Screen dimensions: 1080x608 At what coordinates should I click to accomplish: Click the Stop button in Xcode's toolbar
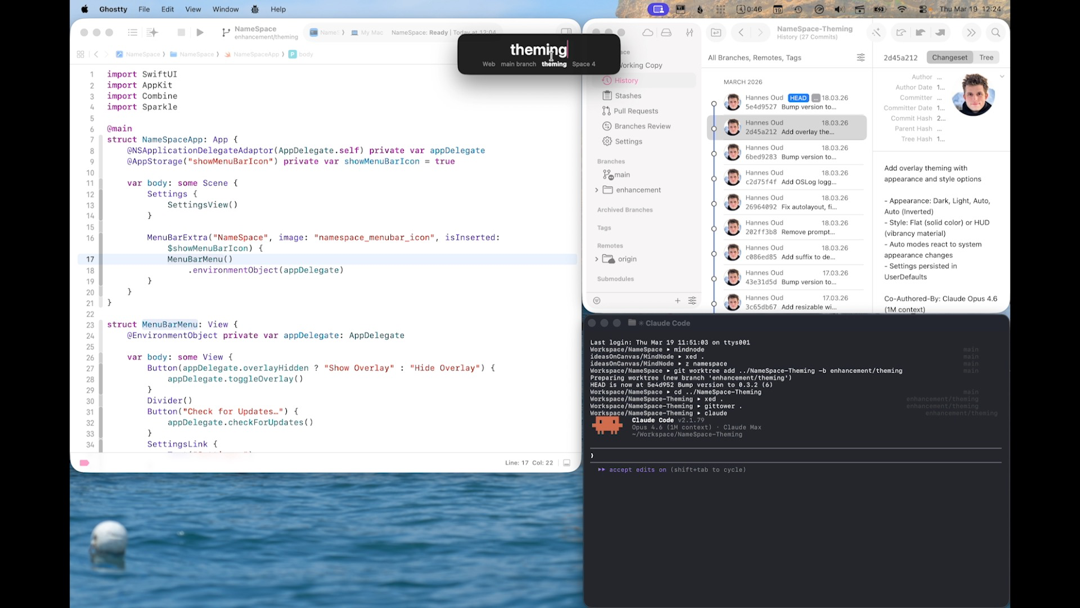[x=181, y=32]
